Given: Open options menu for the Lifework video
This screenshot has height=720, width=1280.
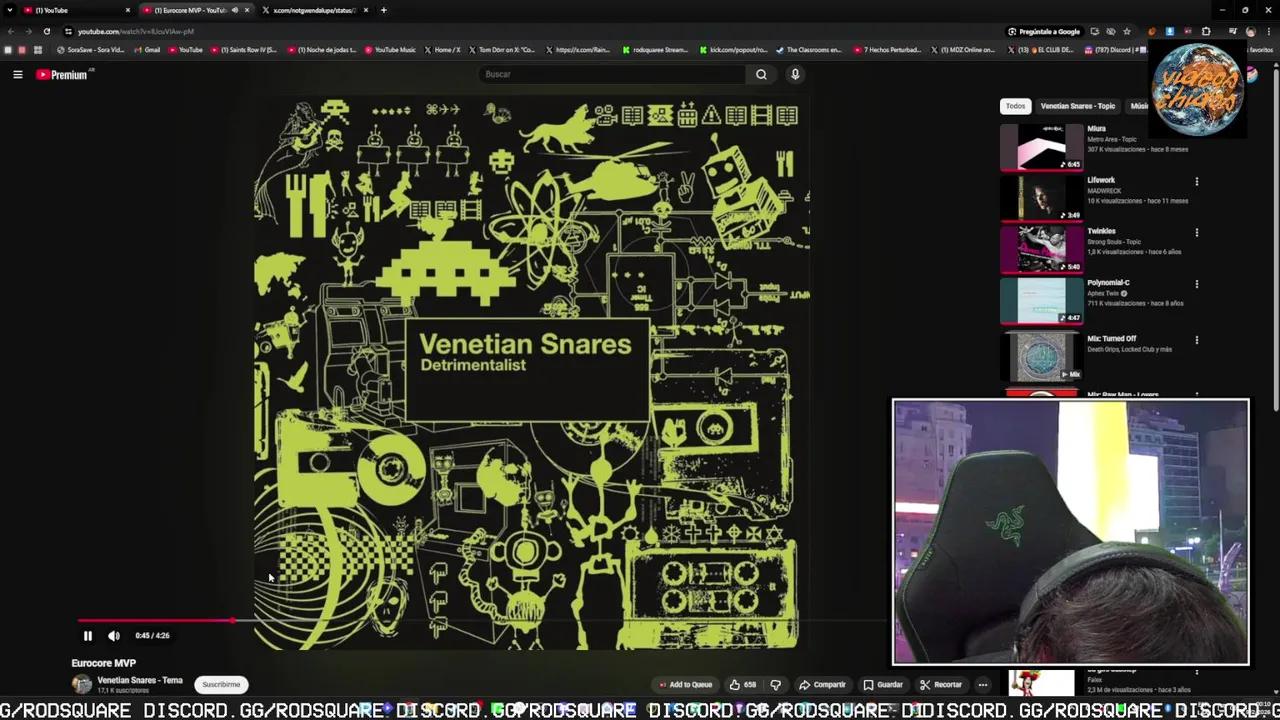Looking at the screenshot, I should coord(1196,182).
